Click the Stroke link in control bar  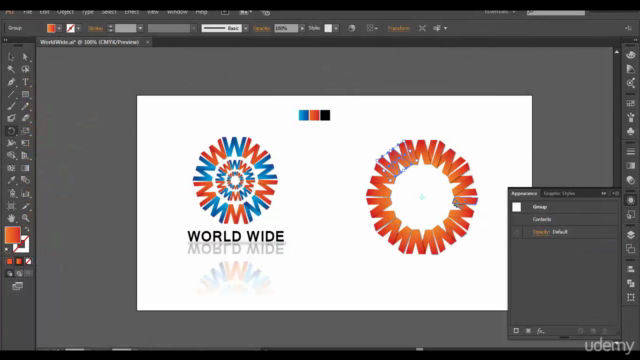click(x=96, y=28)
